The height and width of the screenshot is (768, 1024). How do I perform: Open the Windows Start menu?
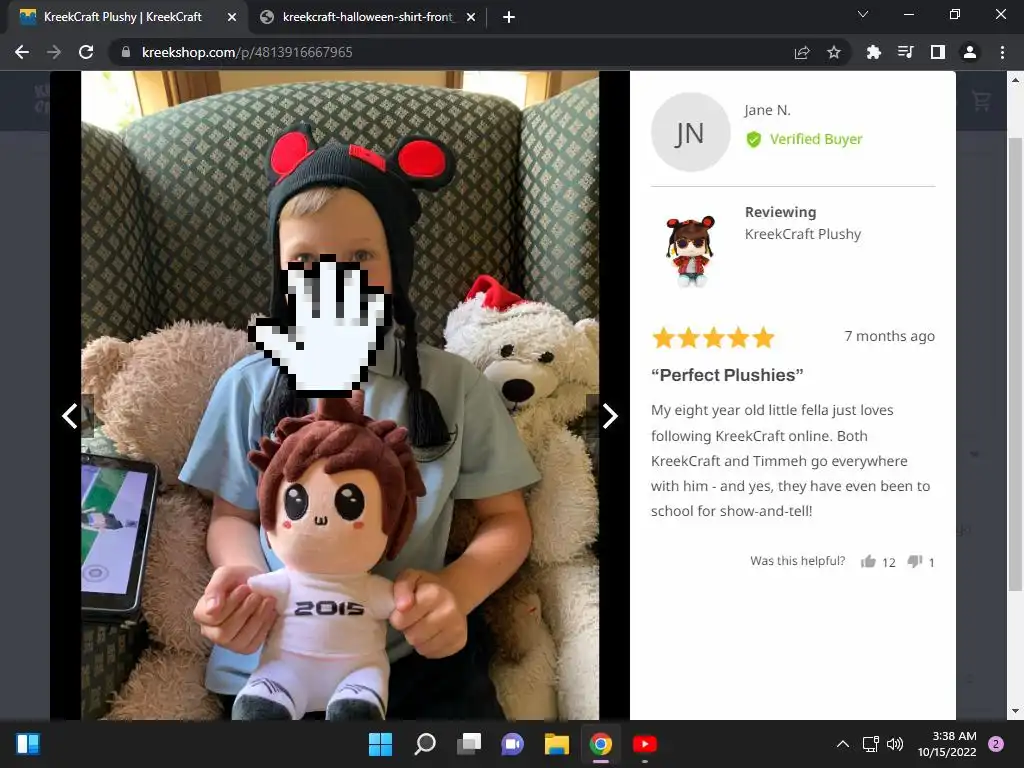click(x=380, y=744)
